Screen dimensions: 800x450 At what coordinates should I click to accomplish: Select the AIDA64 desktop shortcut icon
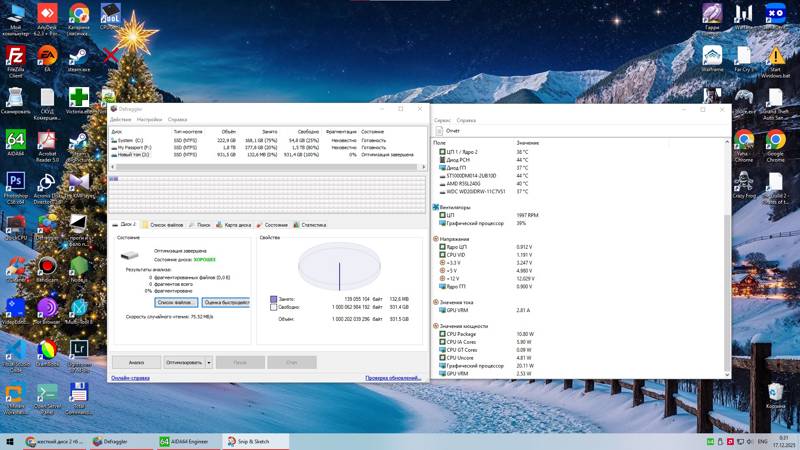15,141
